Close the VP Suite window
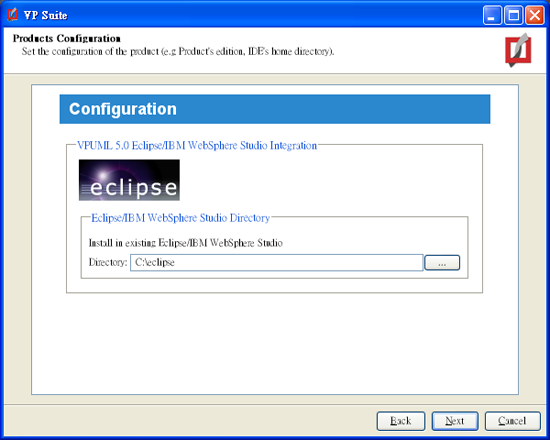550x440 pixels. point(535,15)
